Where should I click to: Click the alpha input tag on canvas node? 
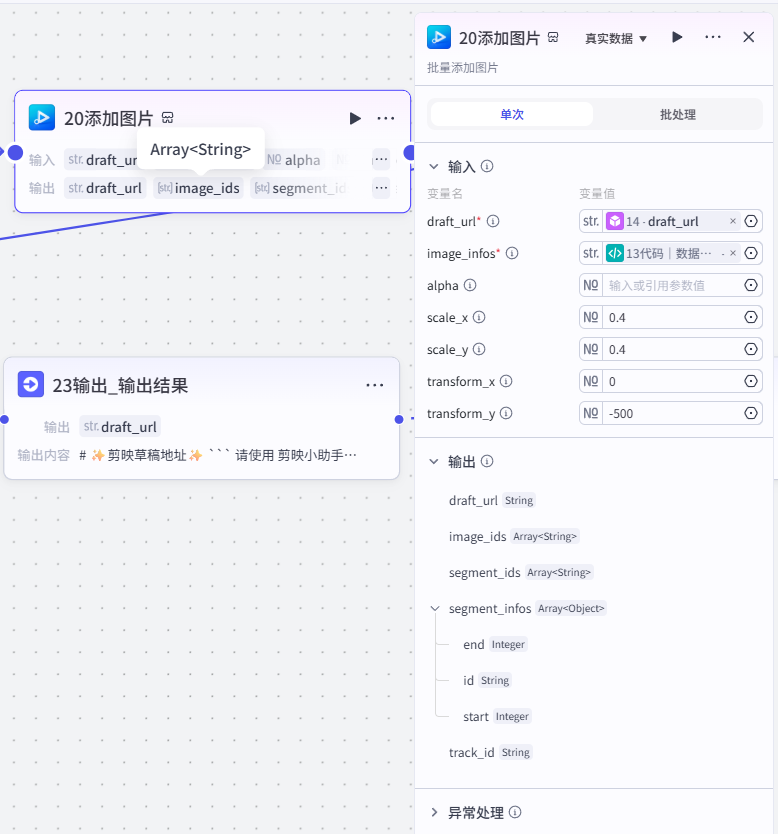pyautogui.click(x=294, y=160)
